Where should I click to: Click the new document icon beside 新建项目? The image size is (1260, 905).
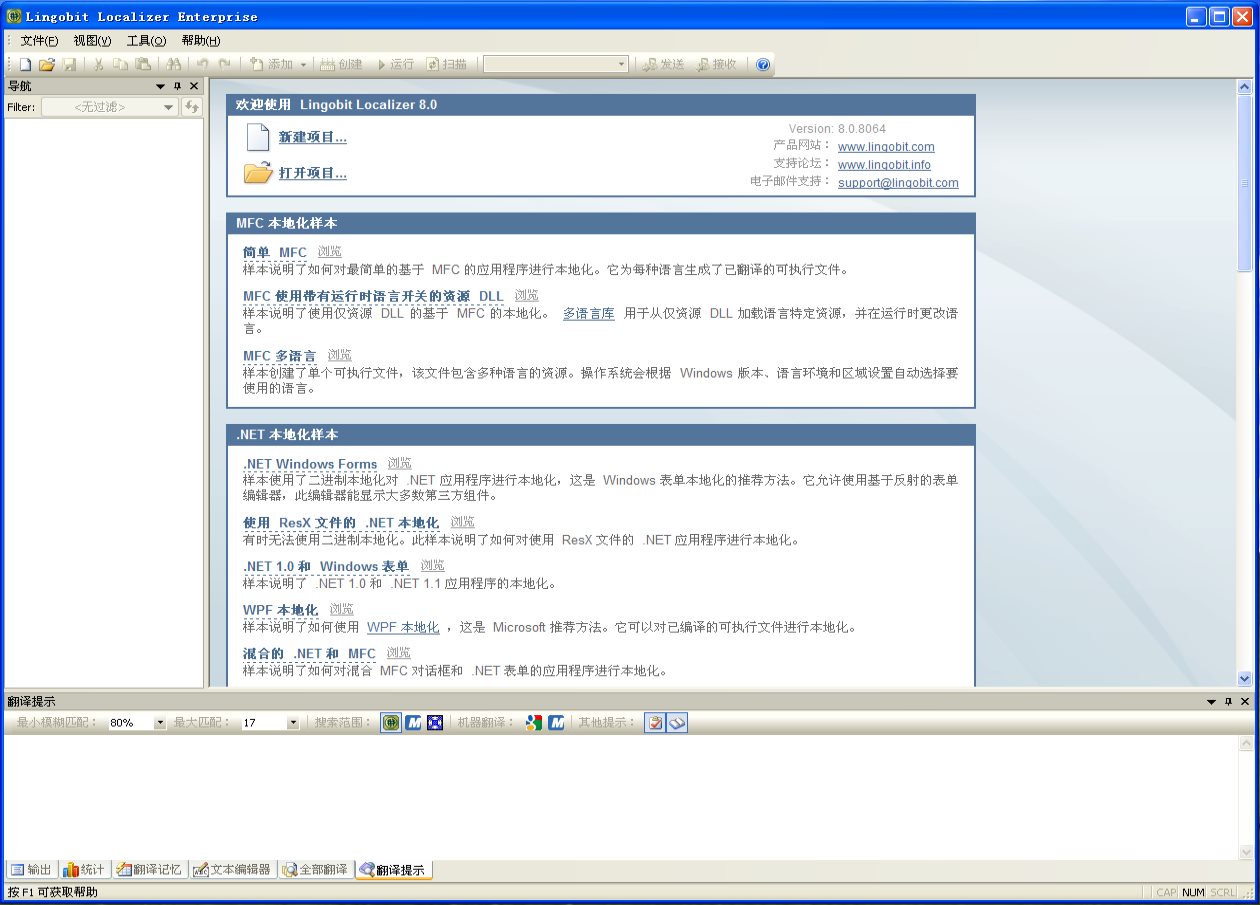point(258,137)
